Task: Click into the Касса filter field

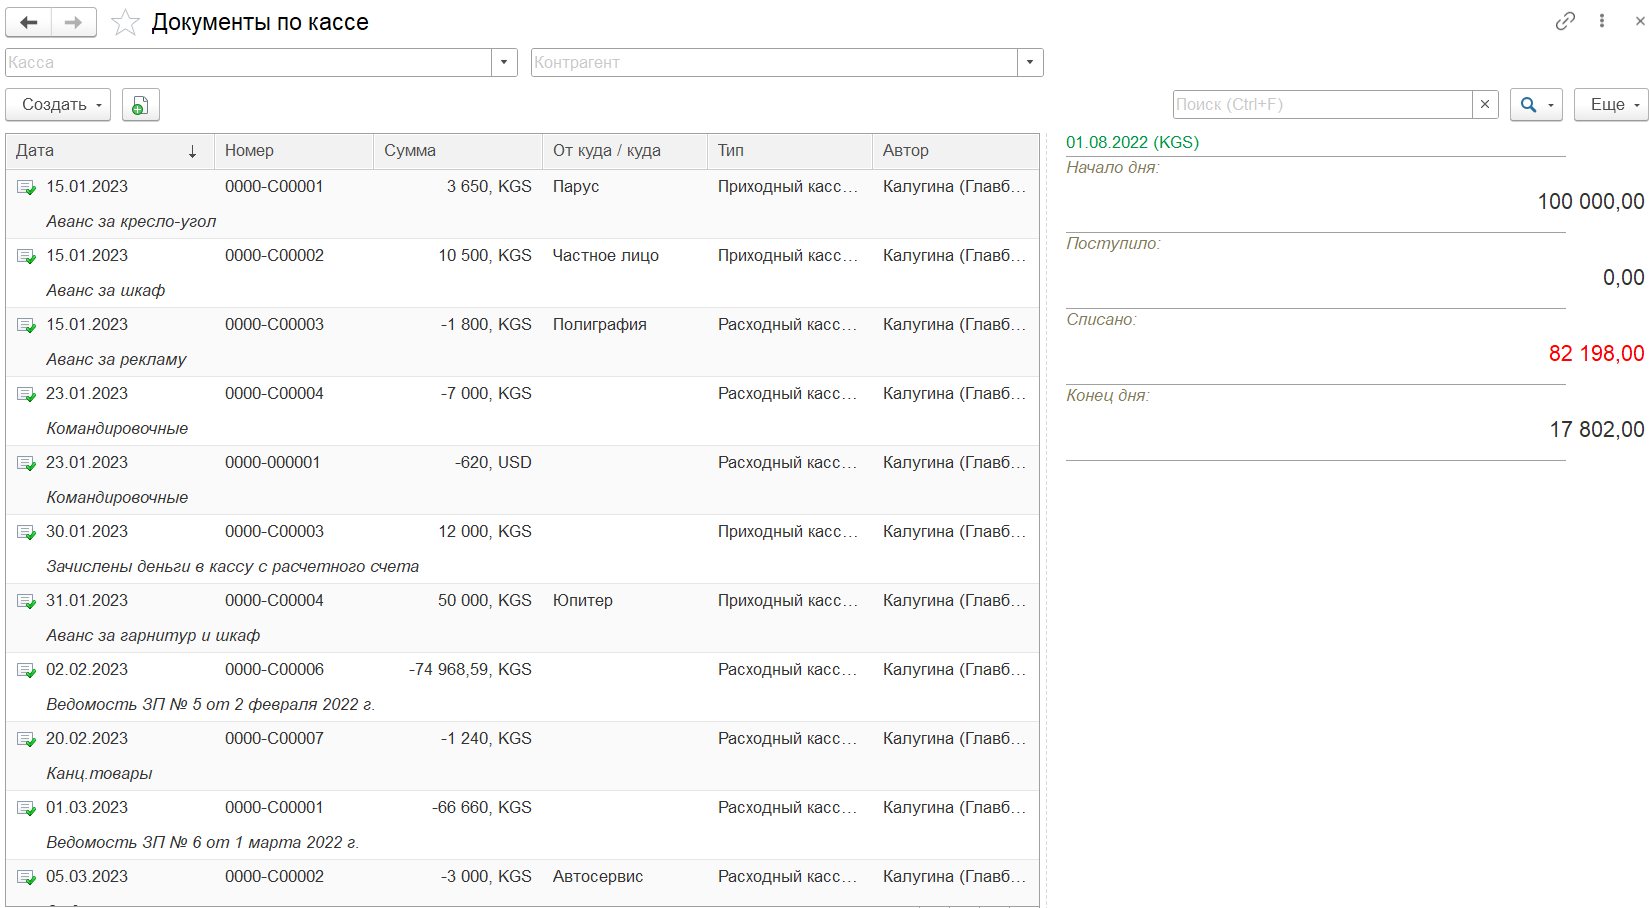Action: (x=248, y=62)
